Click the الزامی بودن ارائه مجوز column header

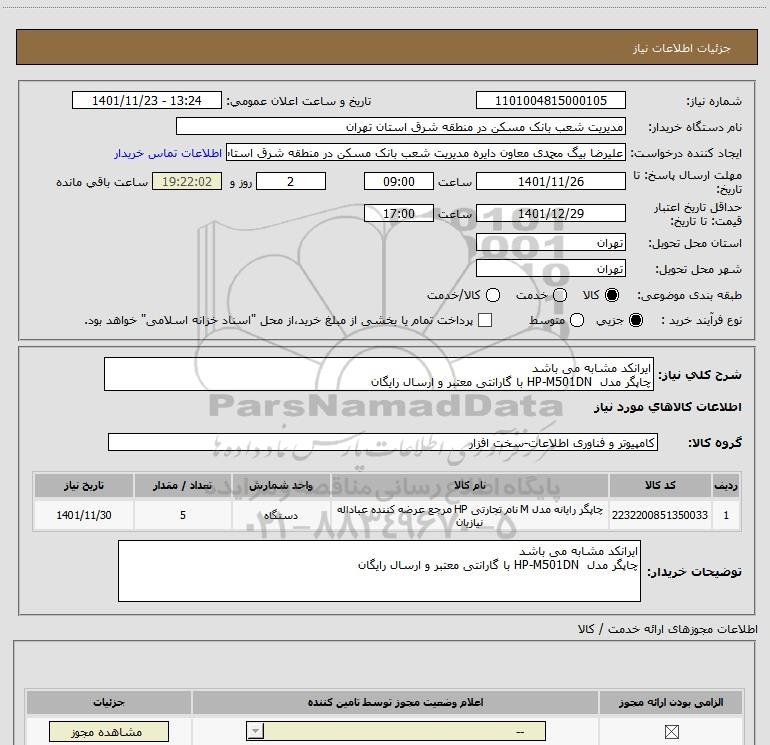coord(670,702)
